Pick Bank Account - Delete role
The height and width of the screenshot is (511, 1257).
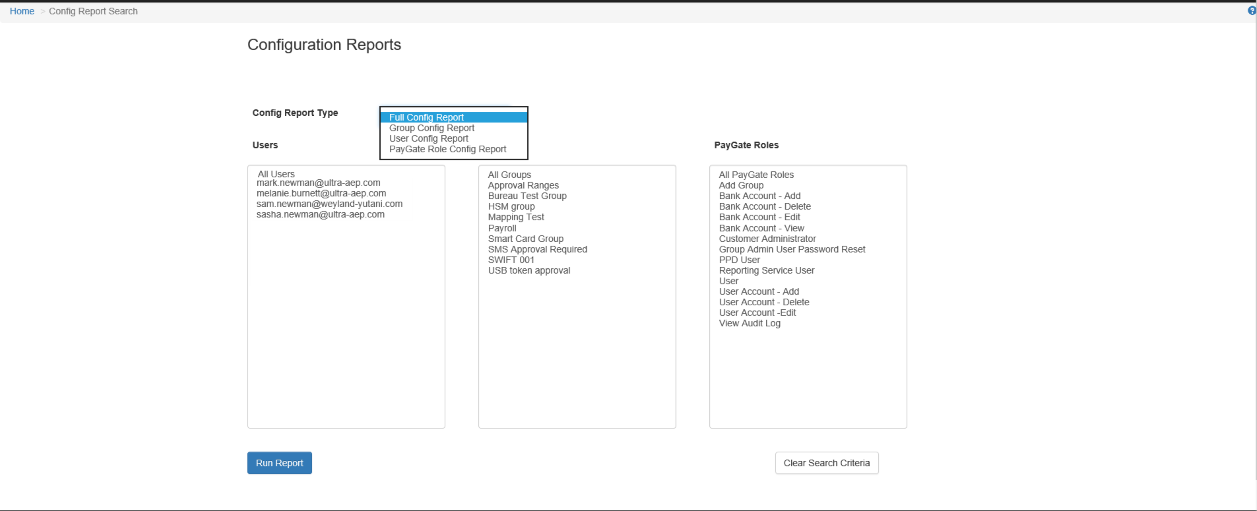tap(765, 207)
